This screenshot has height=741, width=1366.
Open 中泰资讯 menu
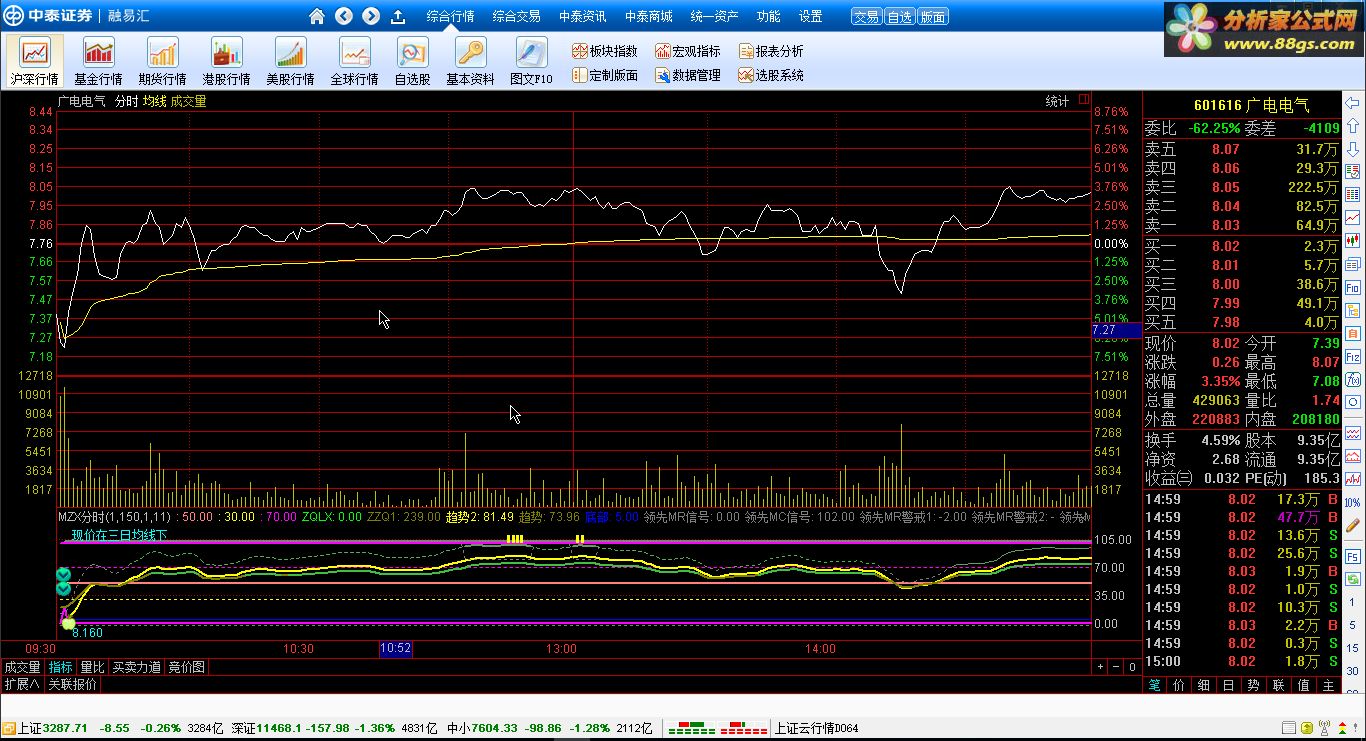582,16
